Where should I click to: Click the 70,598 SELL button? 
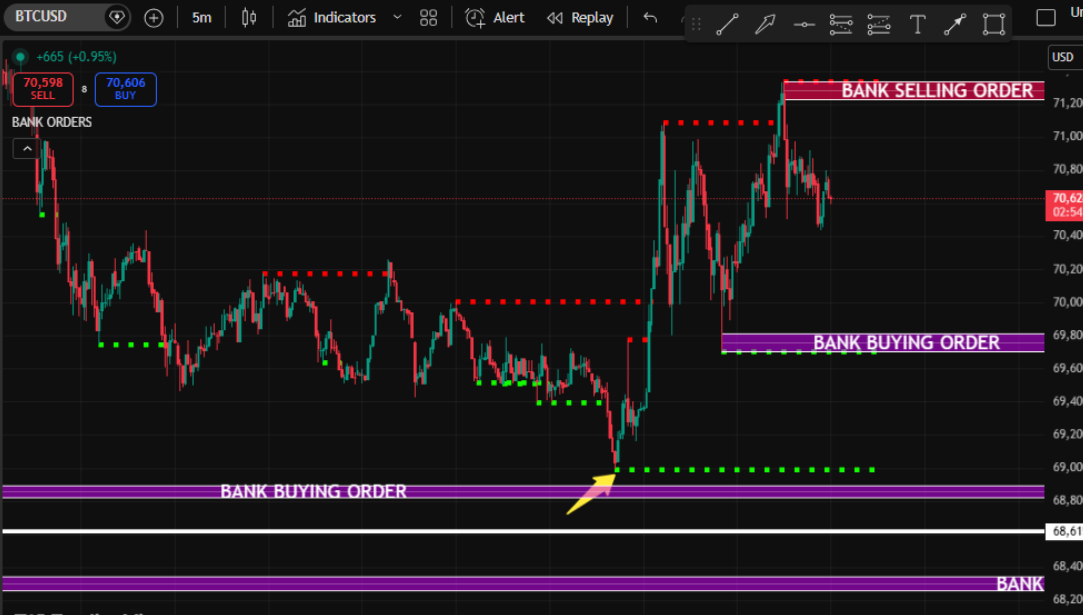[x=42, y=89]
